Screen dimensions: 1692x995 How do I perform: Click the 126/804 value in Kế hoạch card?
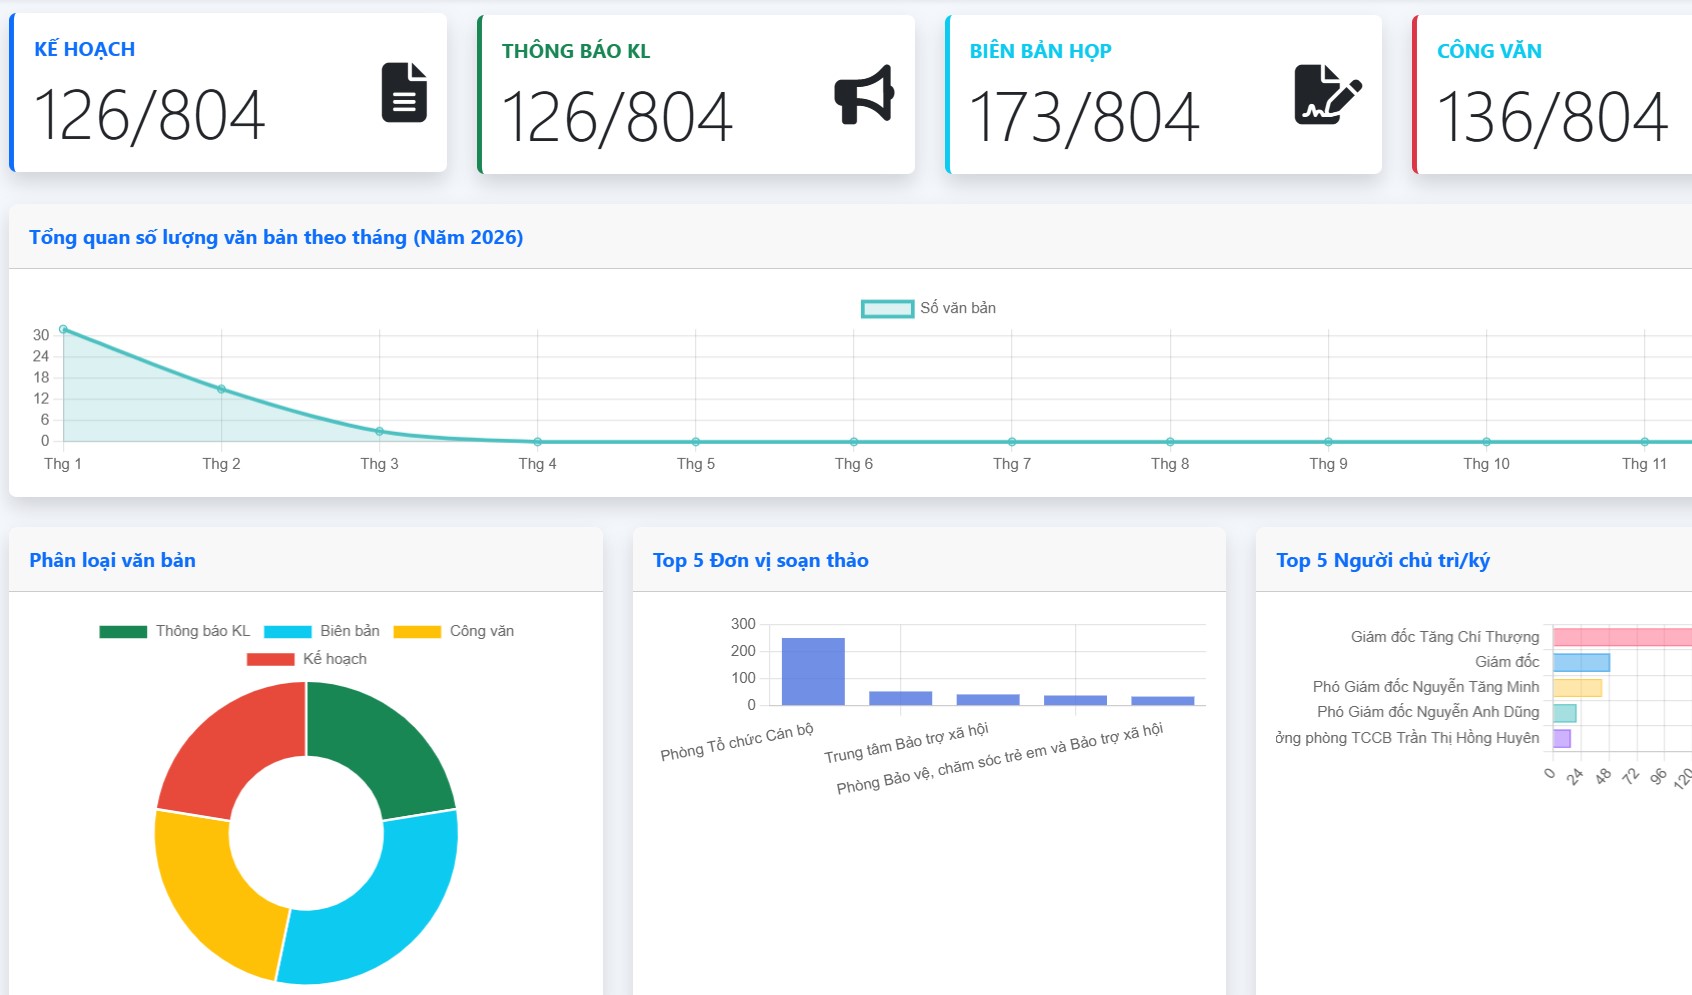click(x=150, y=115)
